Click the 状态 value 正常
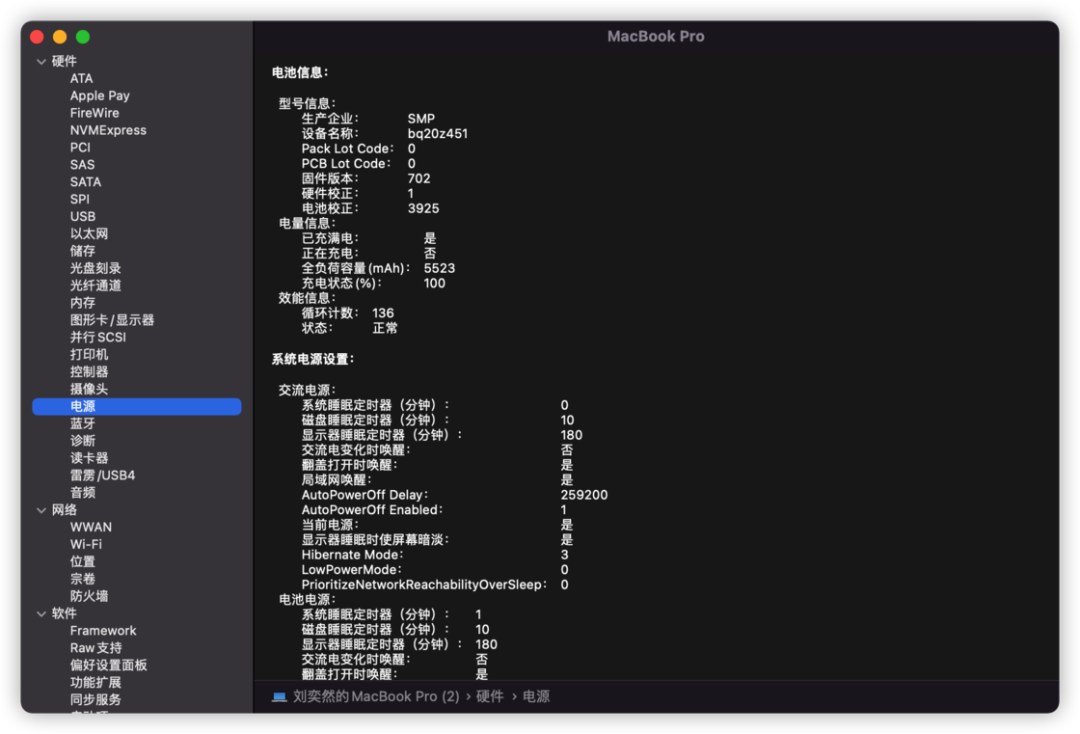This screenshot has height=734, width=1080. 385,328
